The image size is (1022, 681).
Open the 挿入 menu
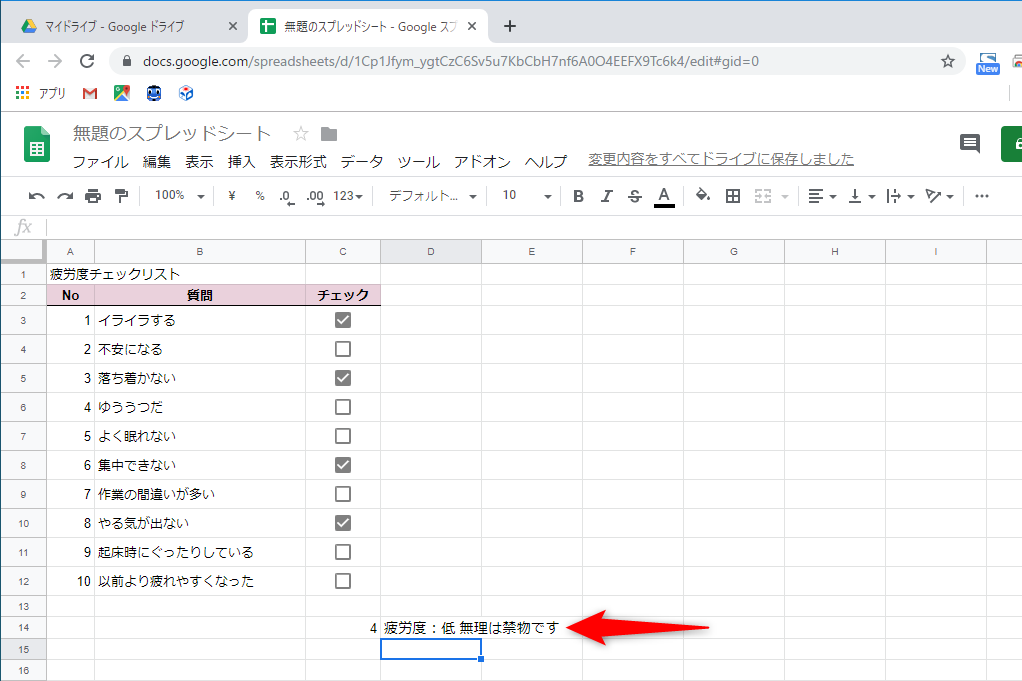(240, 161)
